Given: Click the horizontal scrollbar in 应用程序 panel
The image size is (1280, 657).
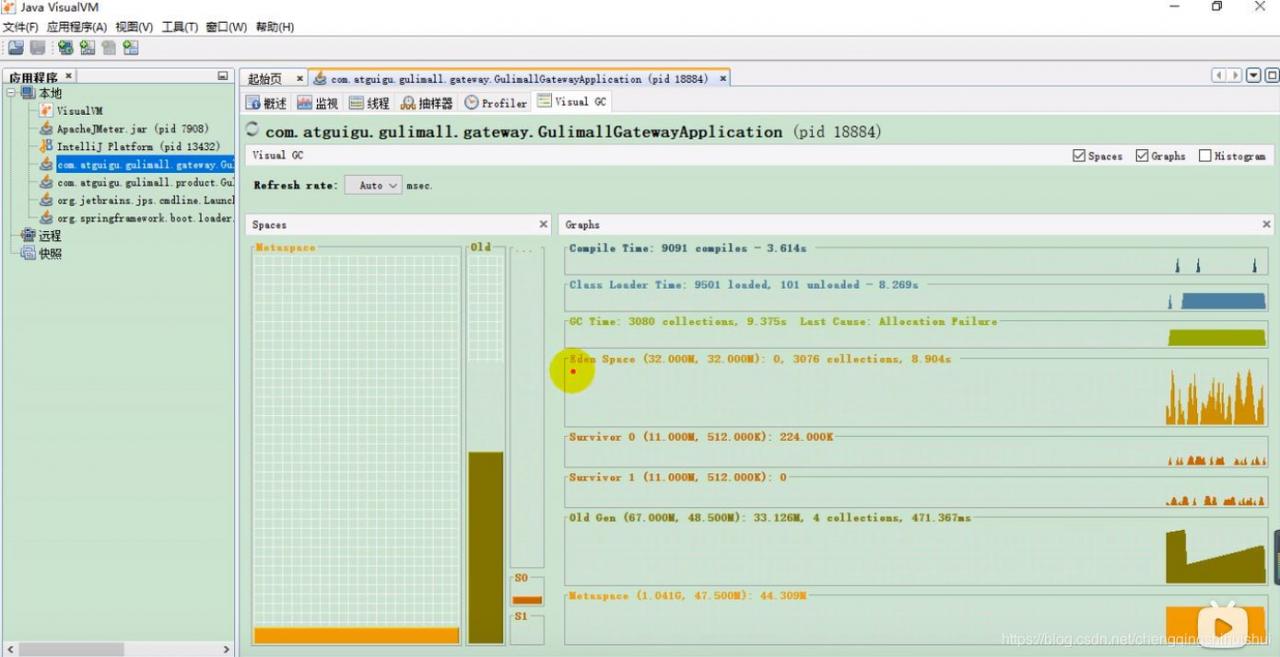Looking at the screenshot, I should 71,649.
